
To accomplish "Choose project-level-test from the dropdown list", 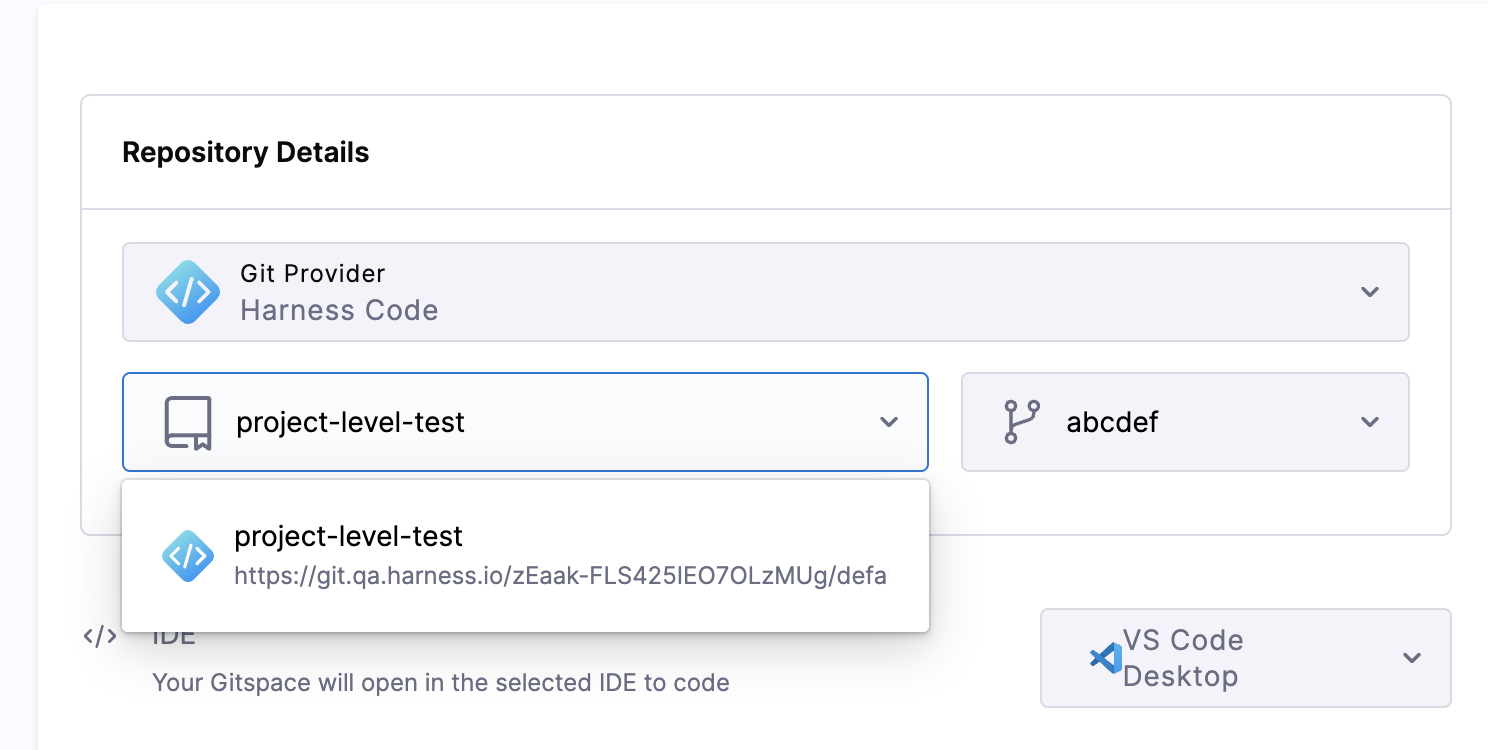I will click(x=525, y=556).
